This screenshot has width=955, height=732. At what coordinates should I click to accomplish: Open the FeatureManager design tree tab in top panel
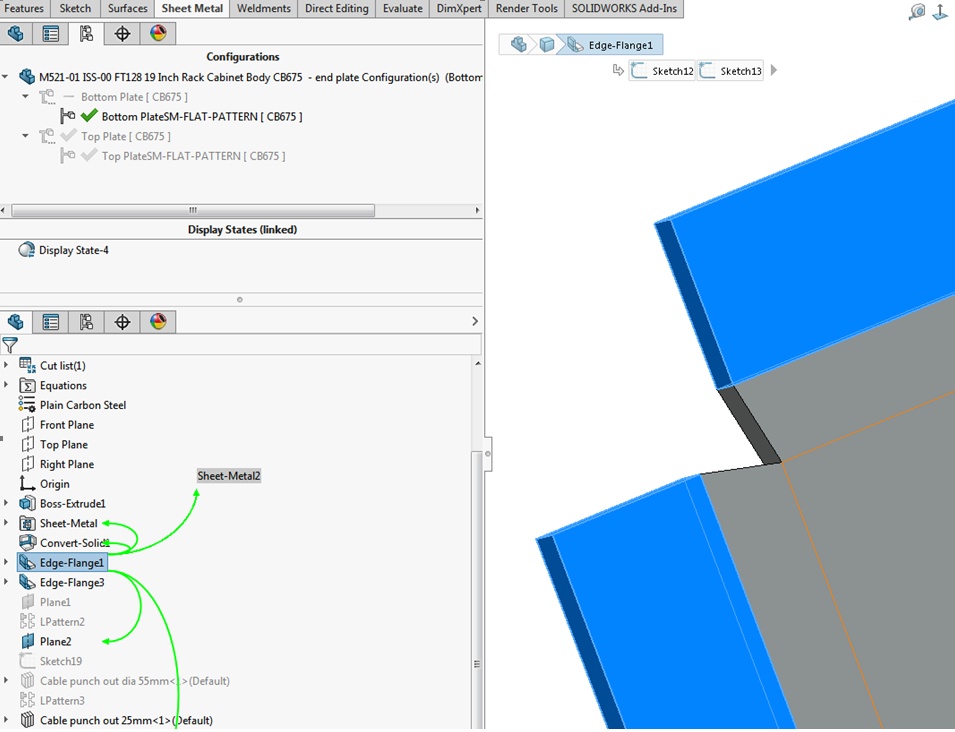point(16,33)
